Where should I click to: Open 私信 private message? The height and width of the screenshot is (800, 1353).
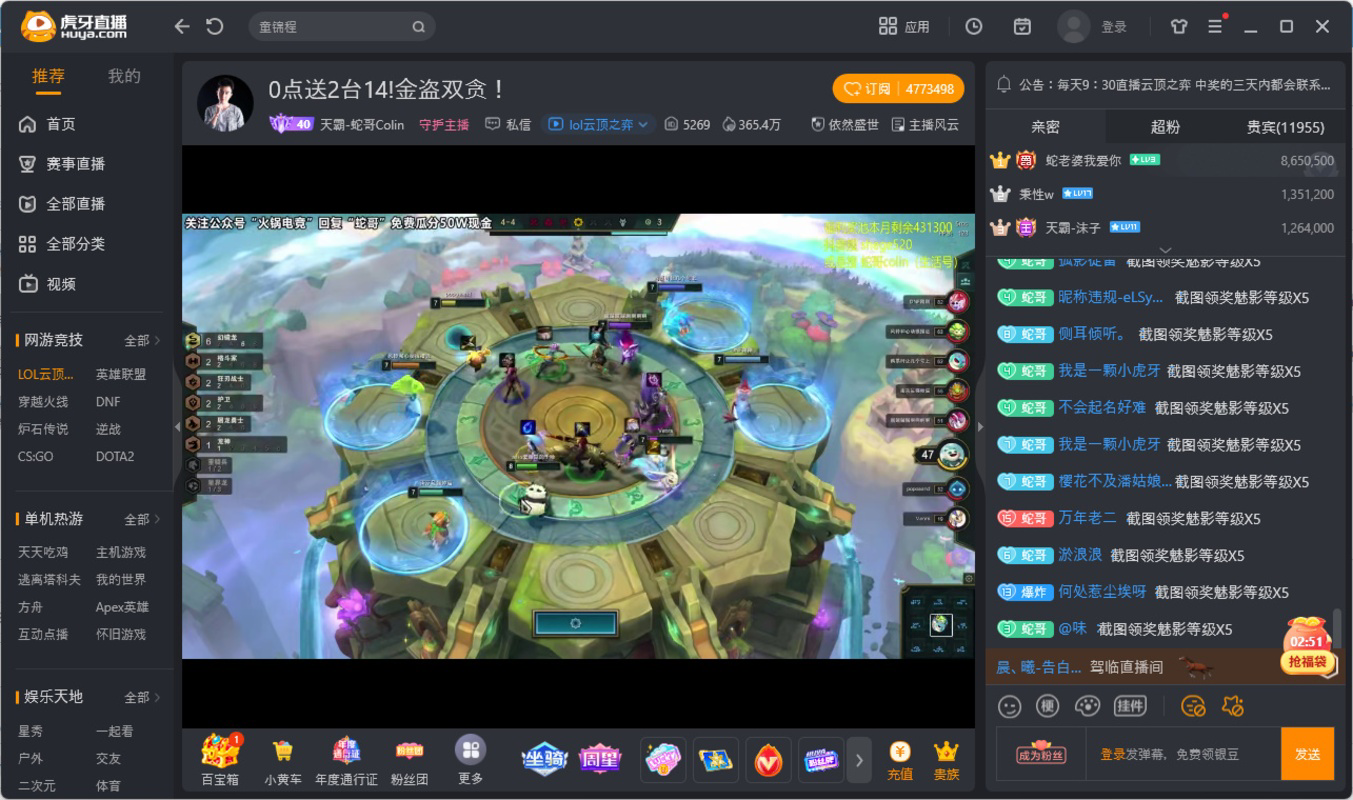coord(508,125)
